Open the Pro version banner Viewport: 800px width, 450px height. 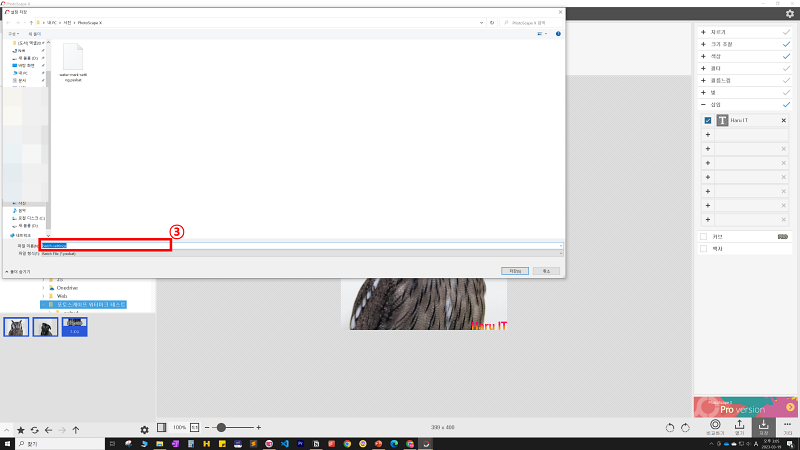tap(745, 407)
